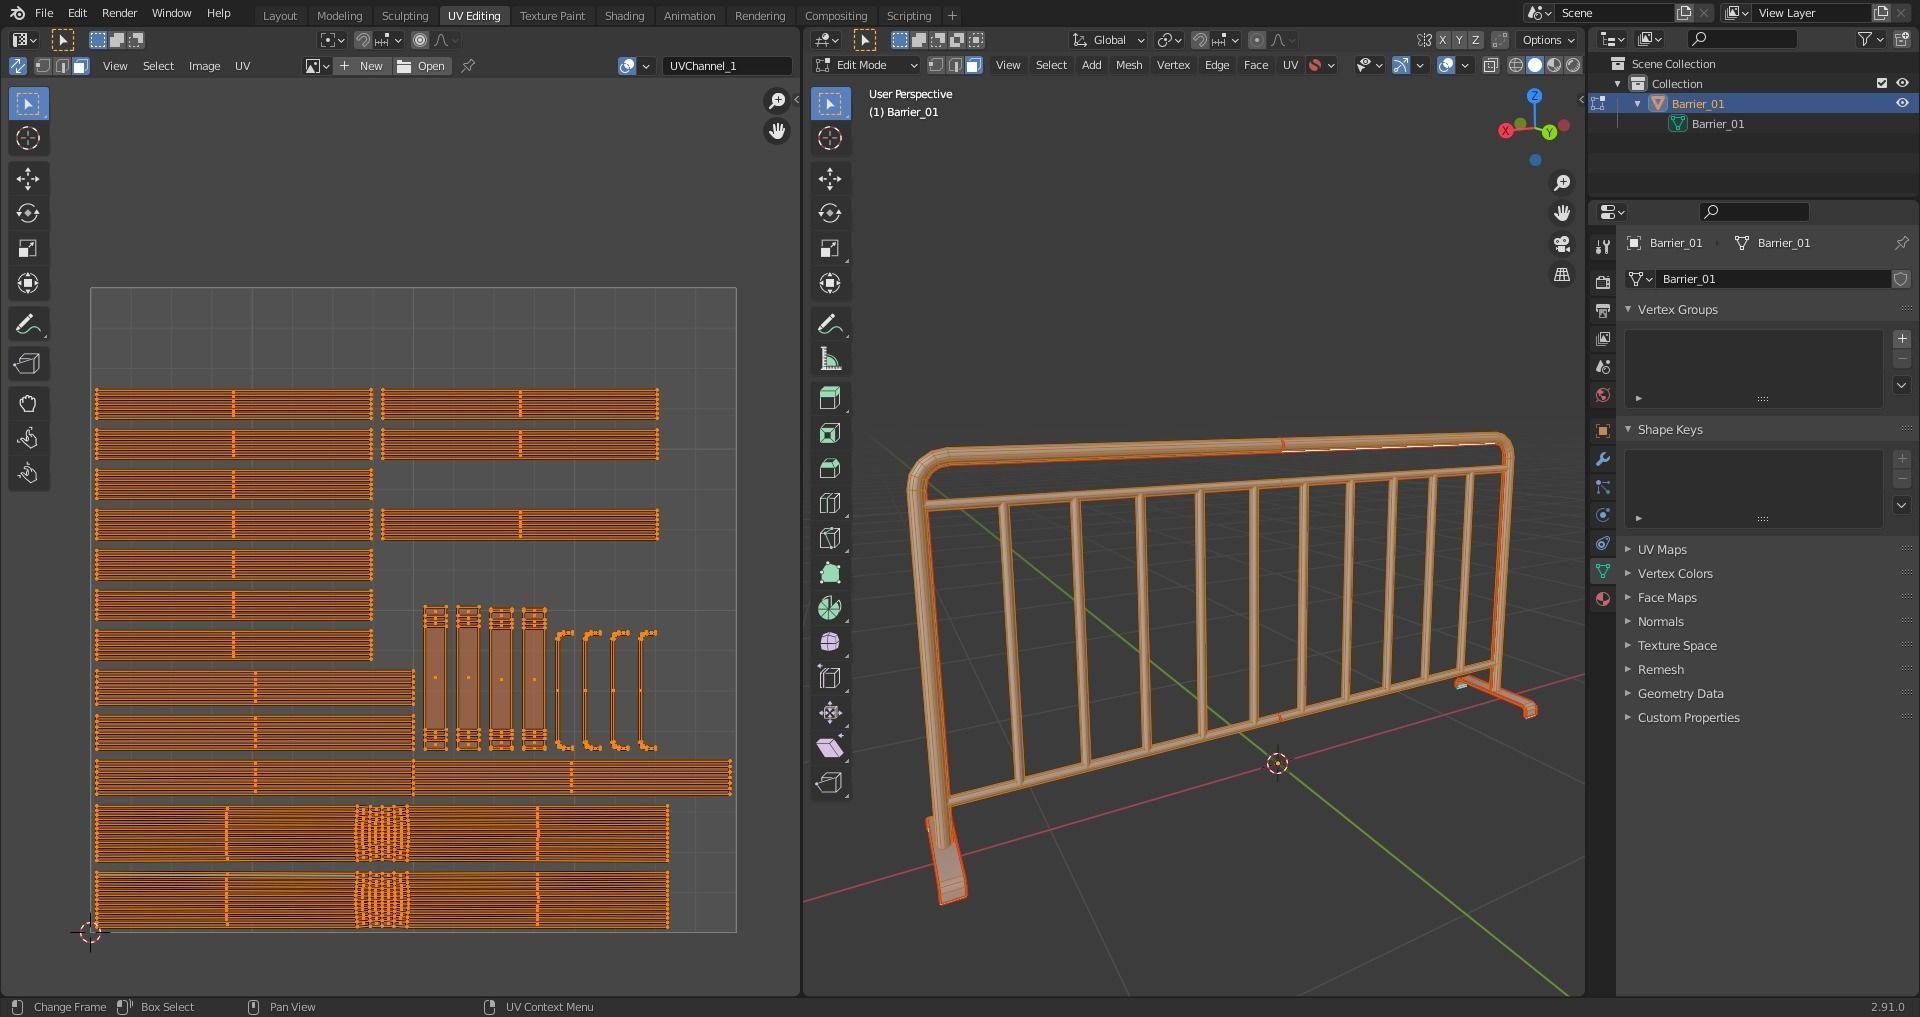The image size is (1920, 1017).
Task: Switch to wireframe viewport shading
Action: coord(1516,65)
